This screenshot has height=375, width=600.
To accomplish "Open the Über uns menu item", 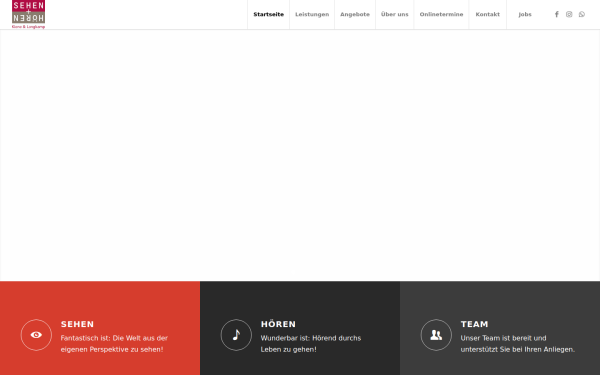I will 395,14.
